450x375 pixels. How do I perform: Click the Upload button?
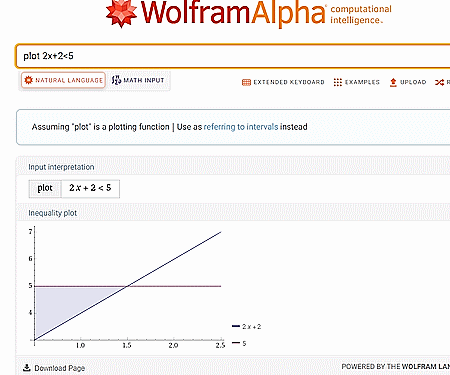(408, 82)
